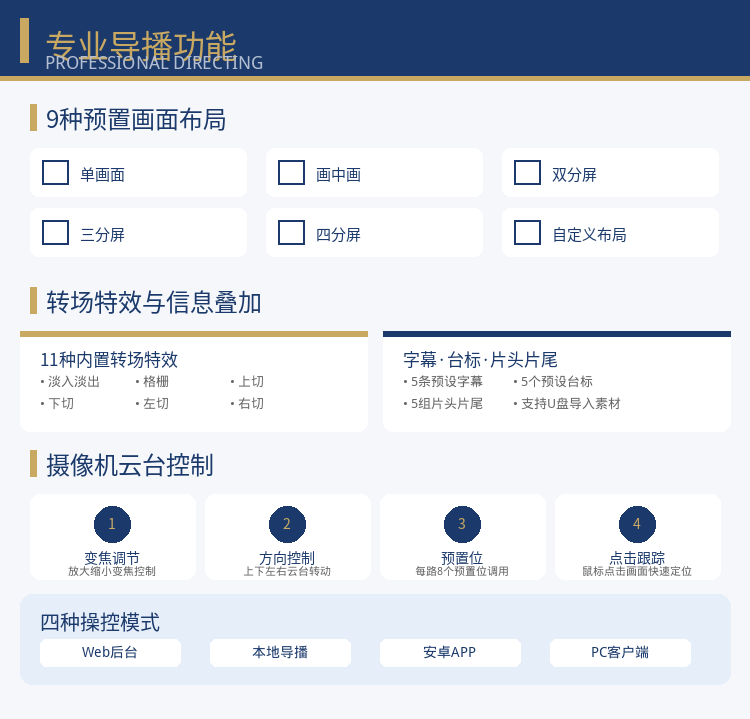Tick the 画中画 layout checkbox
This screenshot has height=719, width=750.
point(291,172)
